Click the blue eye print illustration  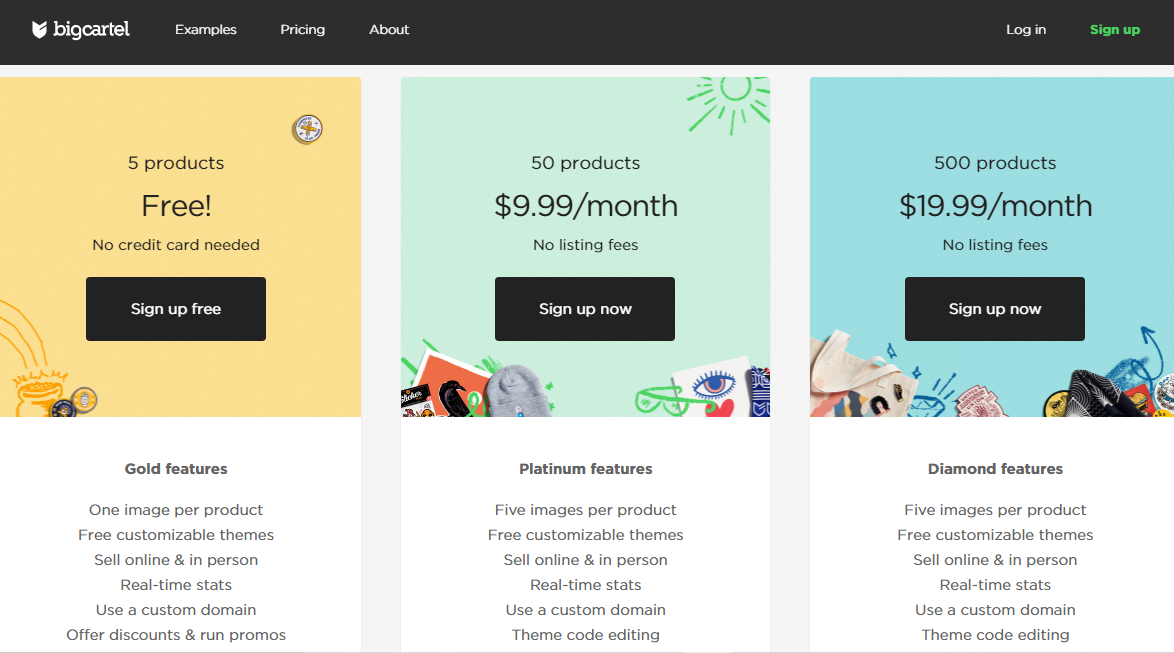pos(712,384)
